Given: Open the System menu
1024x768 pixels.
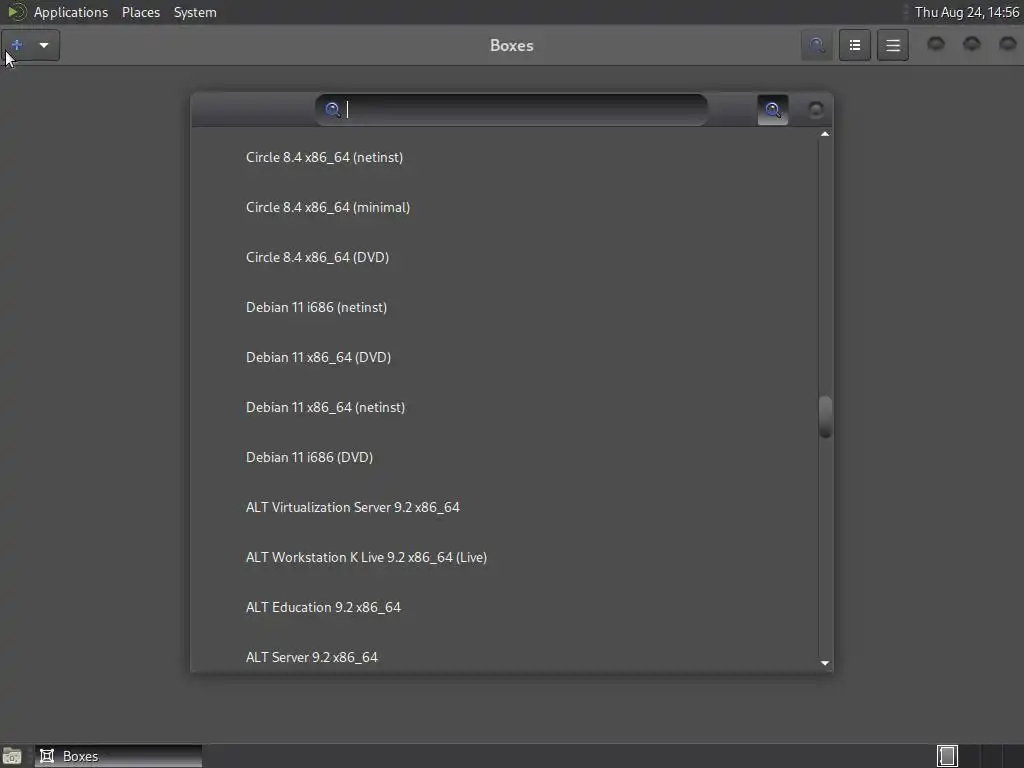Looking at the screenshot, I should tap(195, 12).
